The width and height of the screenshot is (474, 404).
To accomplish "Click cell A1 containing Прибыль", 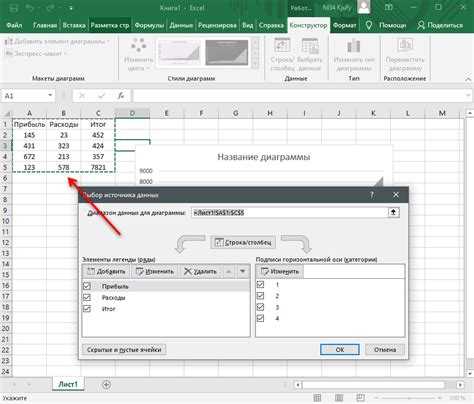I will (x=29, y=124).
